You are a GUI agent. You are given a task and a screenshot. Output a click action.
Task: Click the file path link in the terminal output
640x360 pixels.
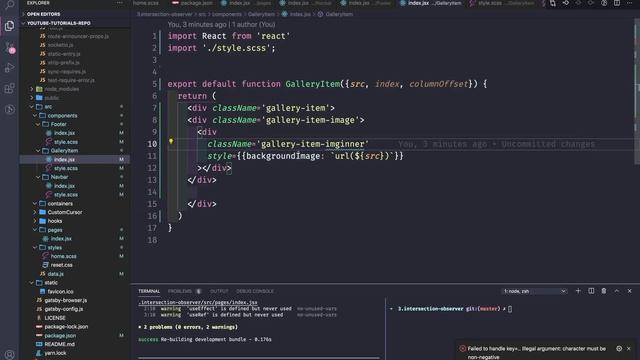point(198,302)
